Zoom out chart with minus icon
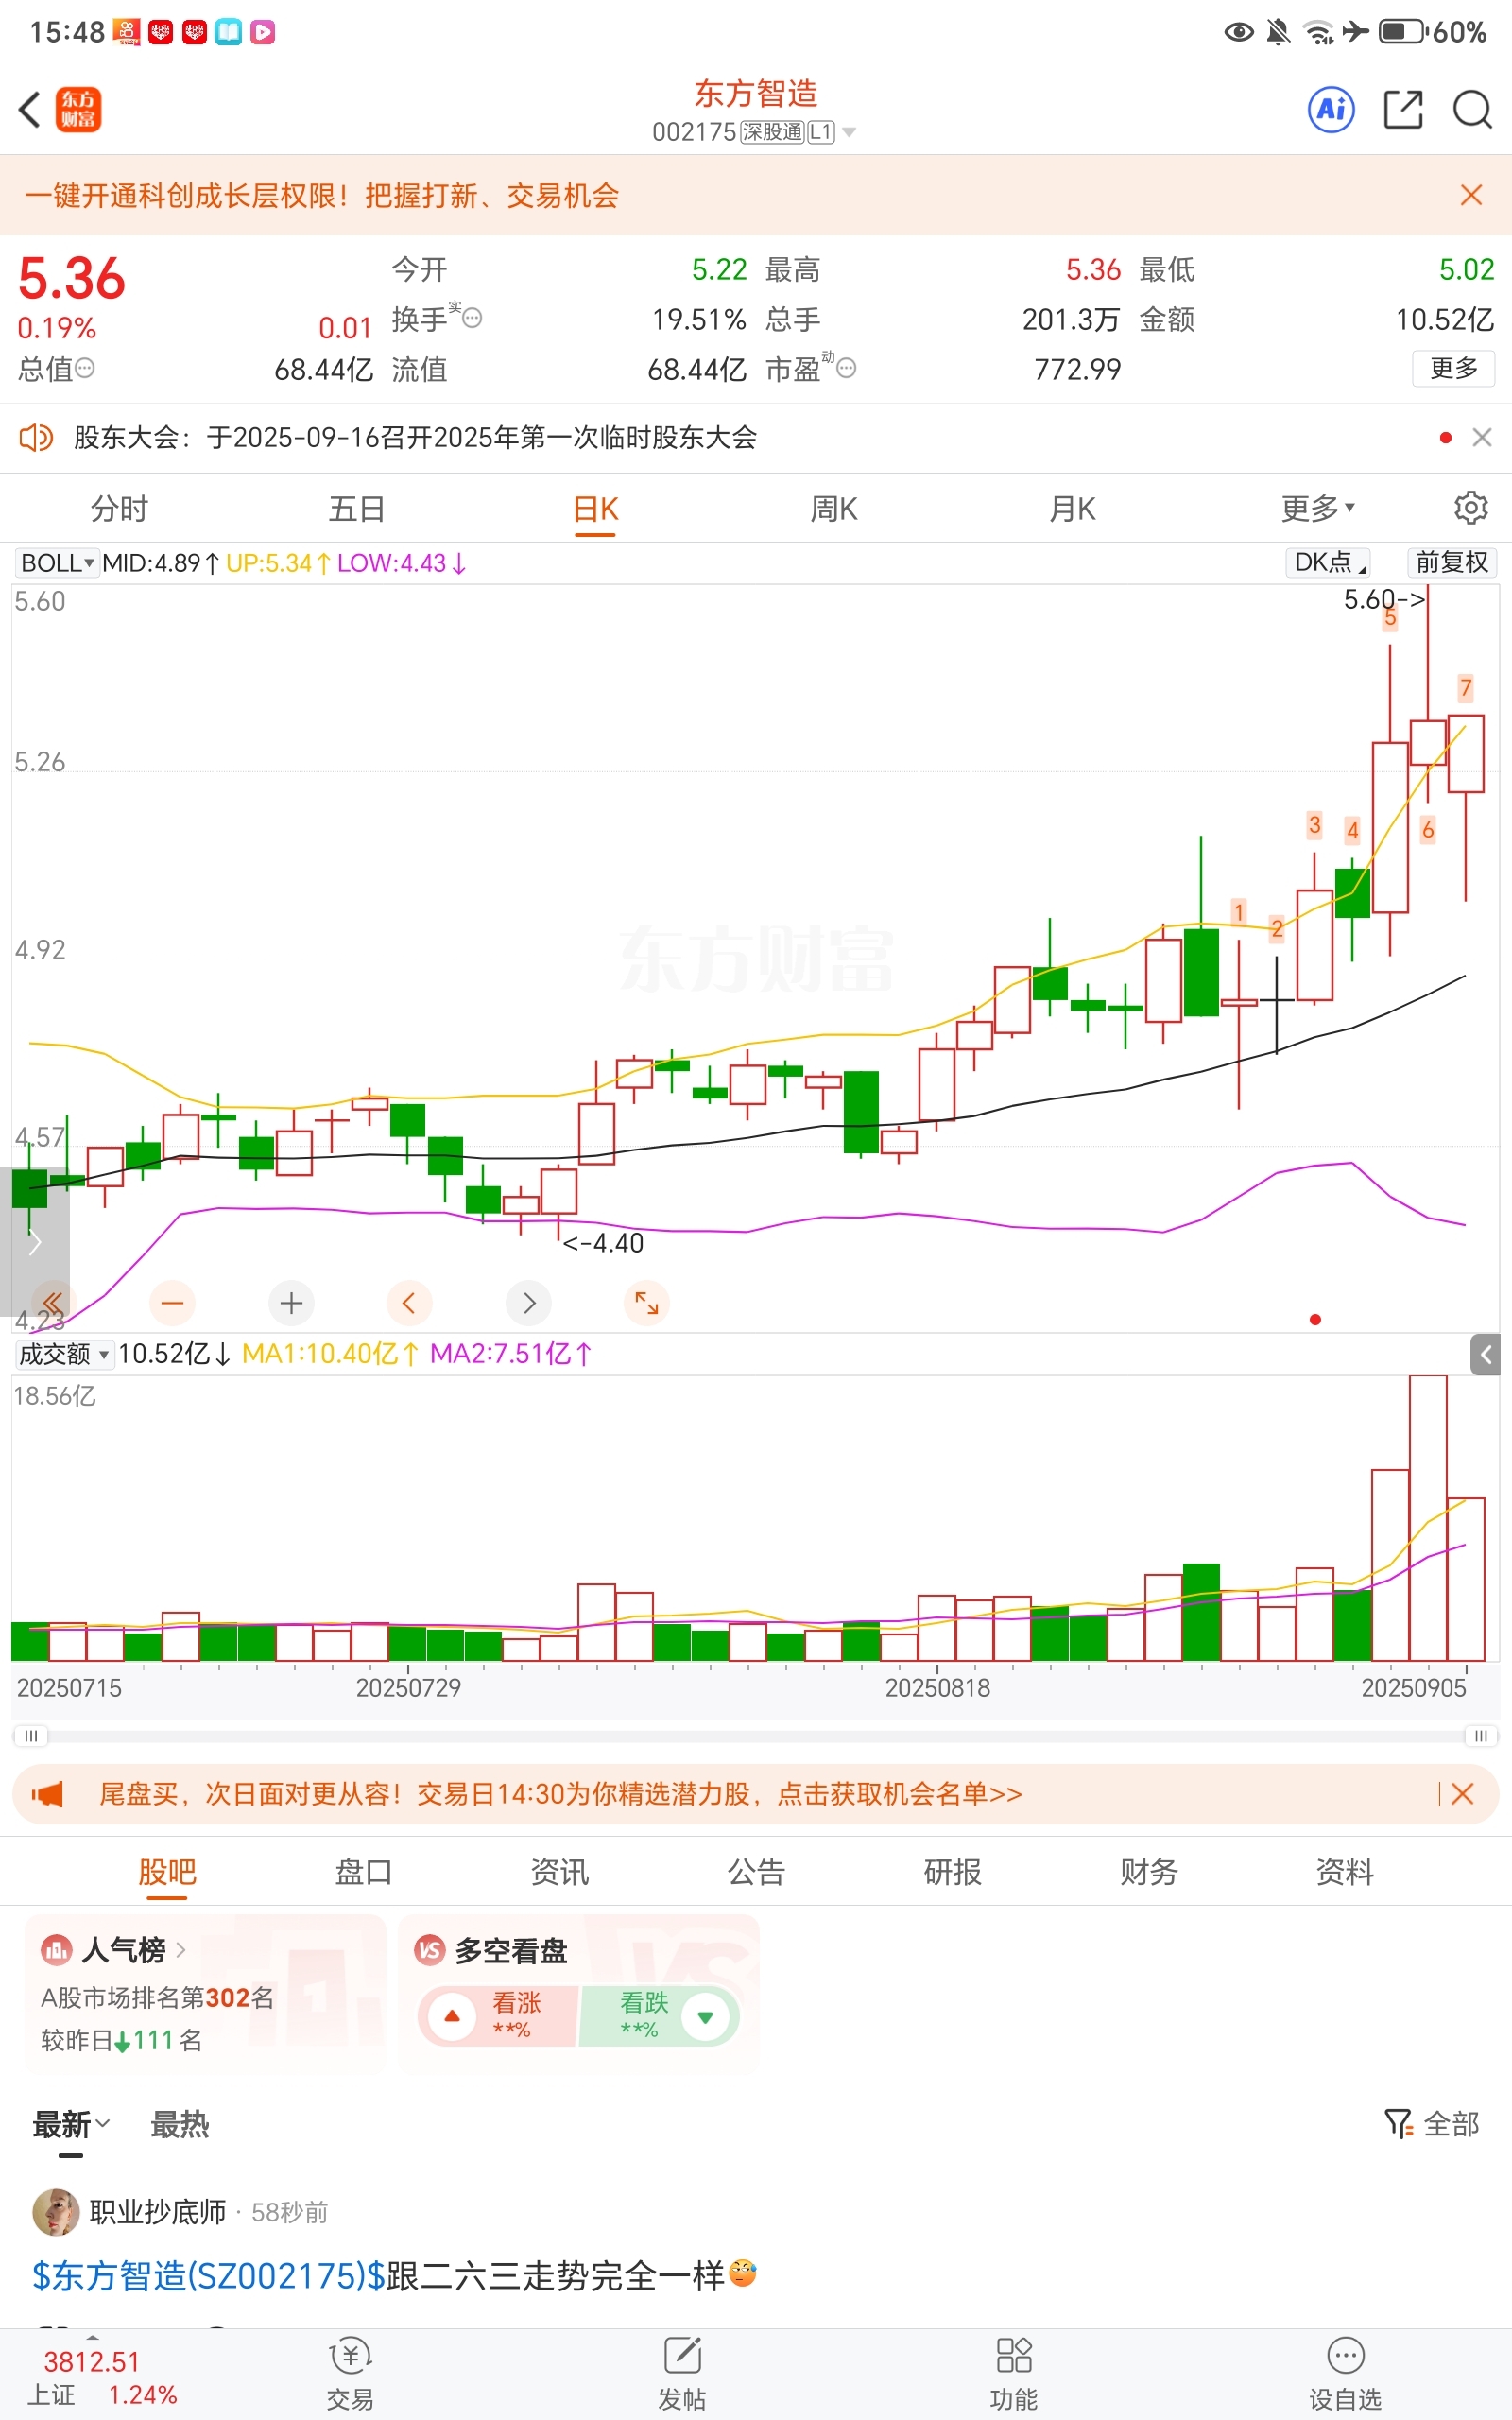 coord(172,1303)
